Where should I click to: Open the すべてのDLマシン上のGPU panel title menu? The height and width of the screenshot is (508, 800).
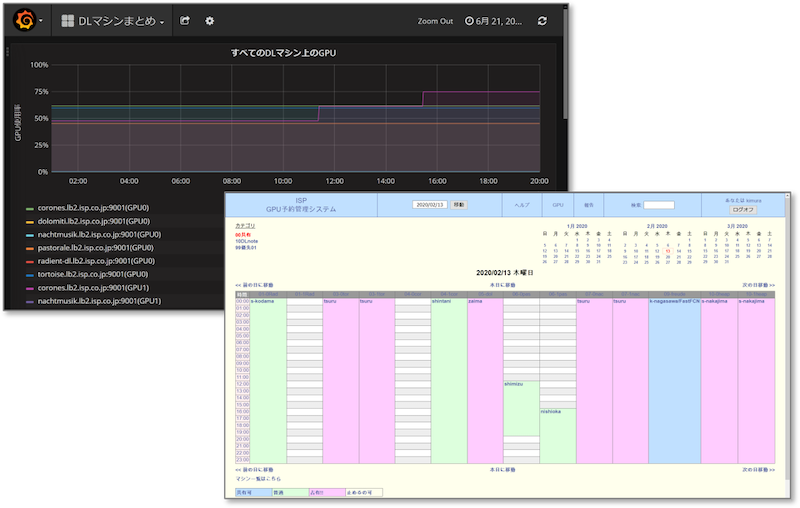coord(286,52)
